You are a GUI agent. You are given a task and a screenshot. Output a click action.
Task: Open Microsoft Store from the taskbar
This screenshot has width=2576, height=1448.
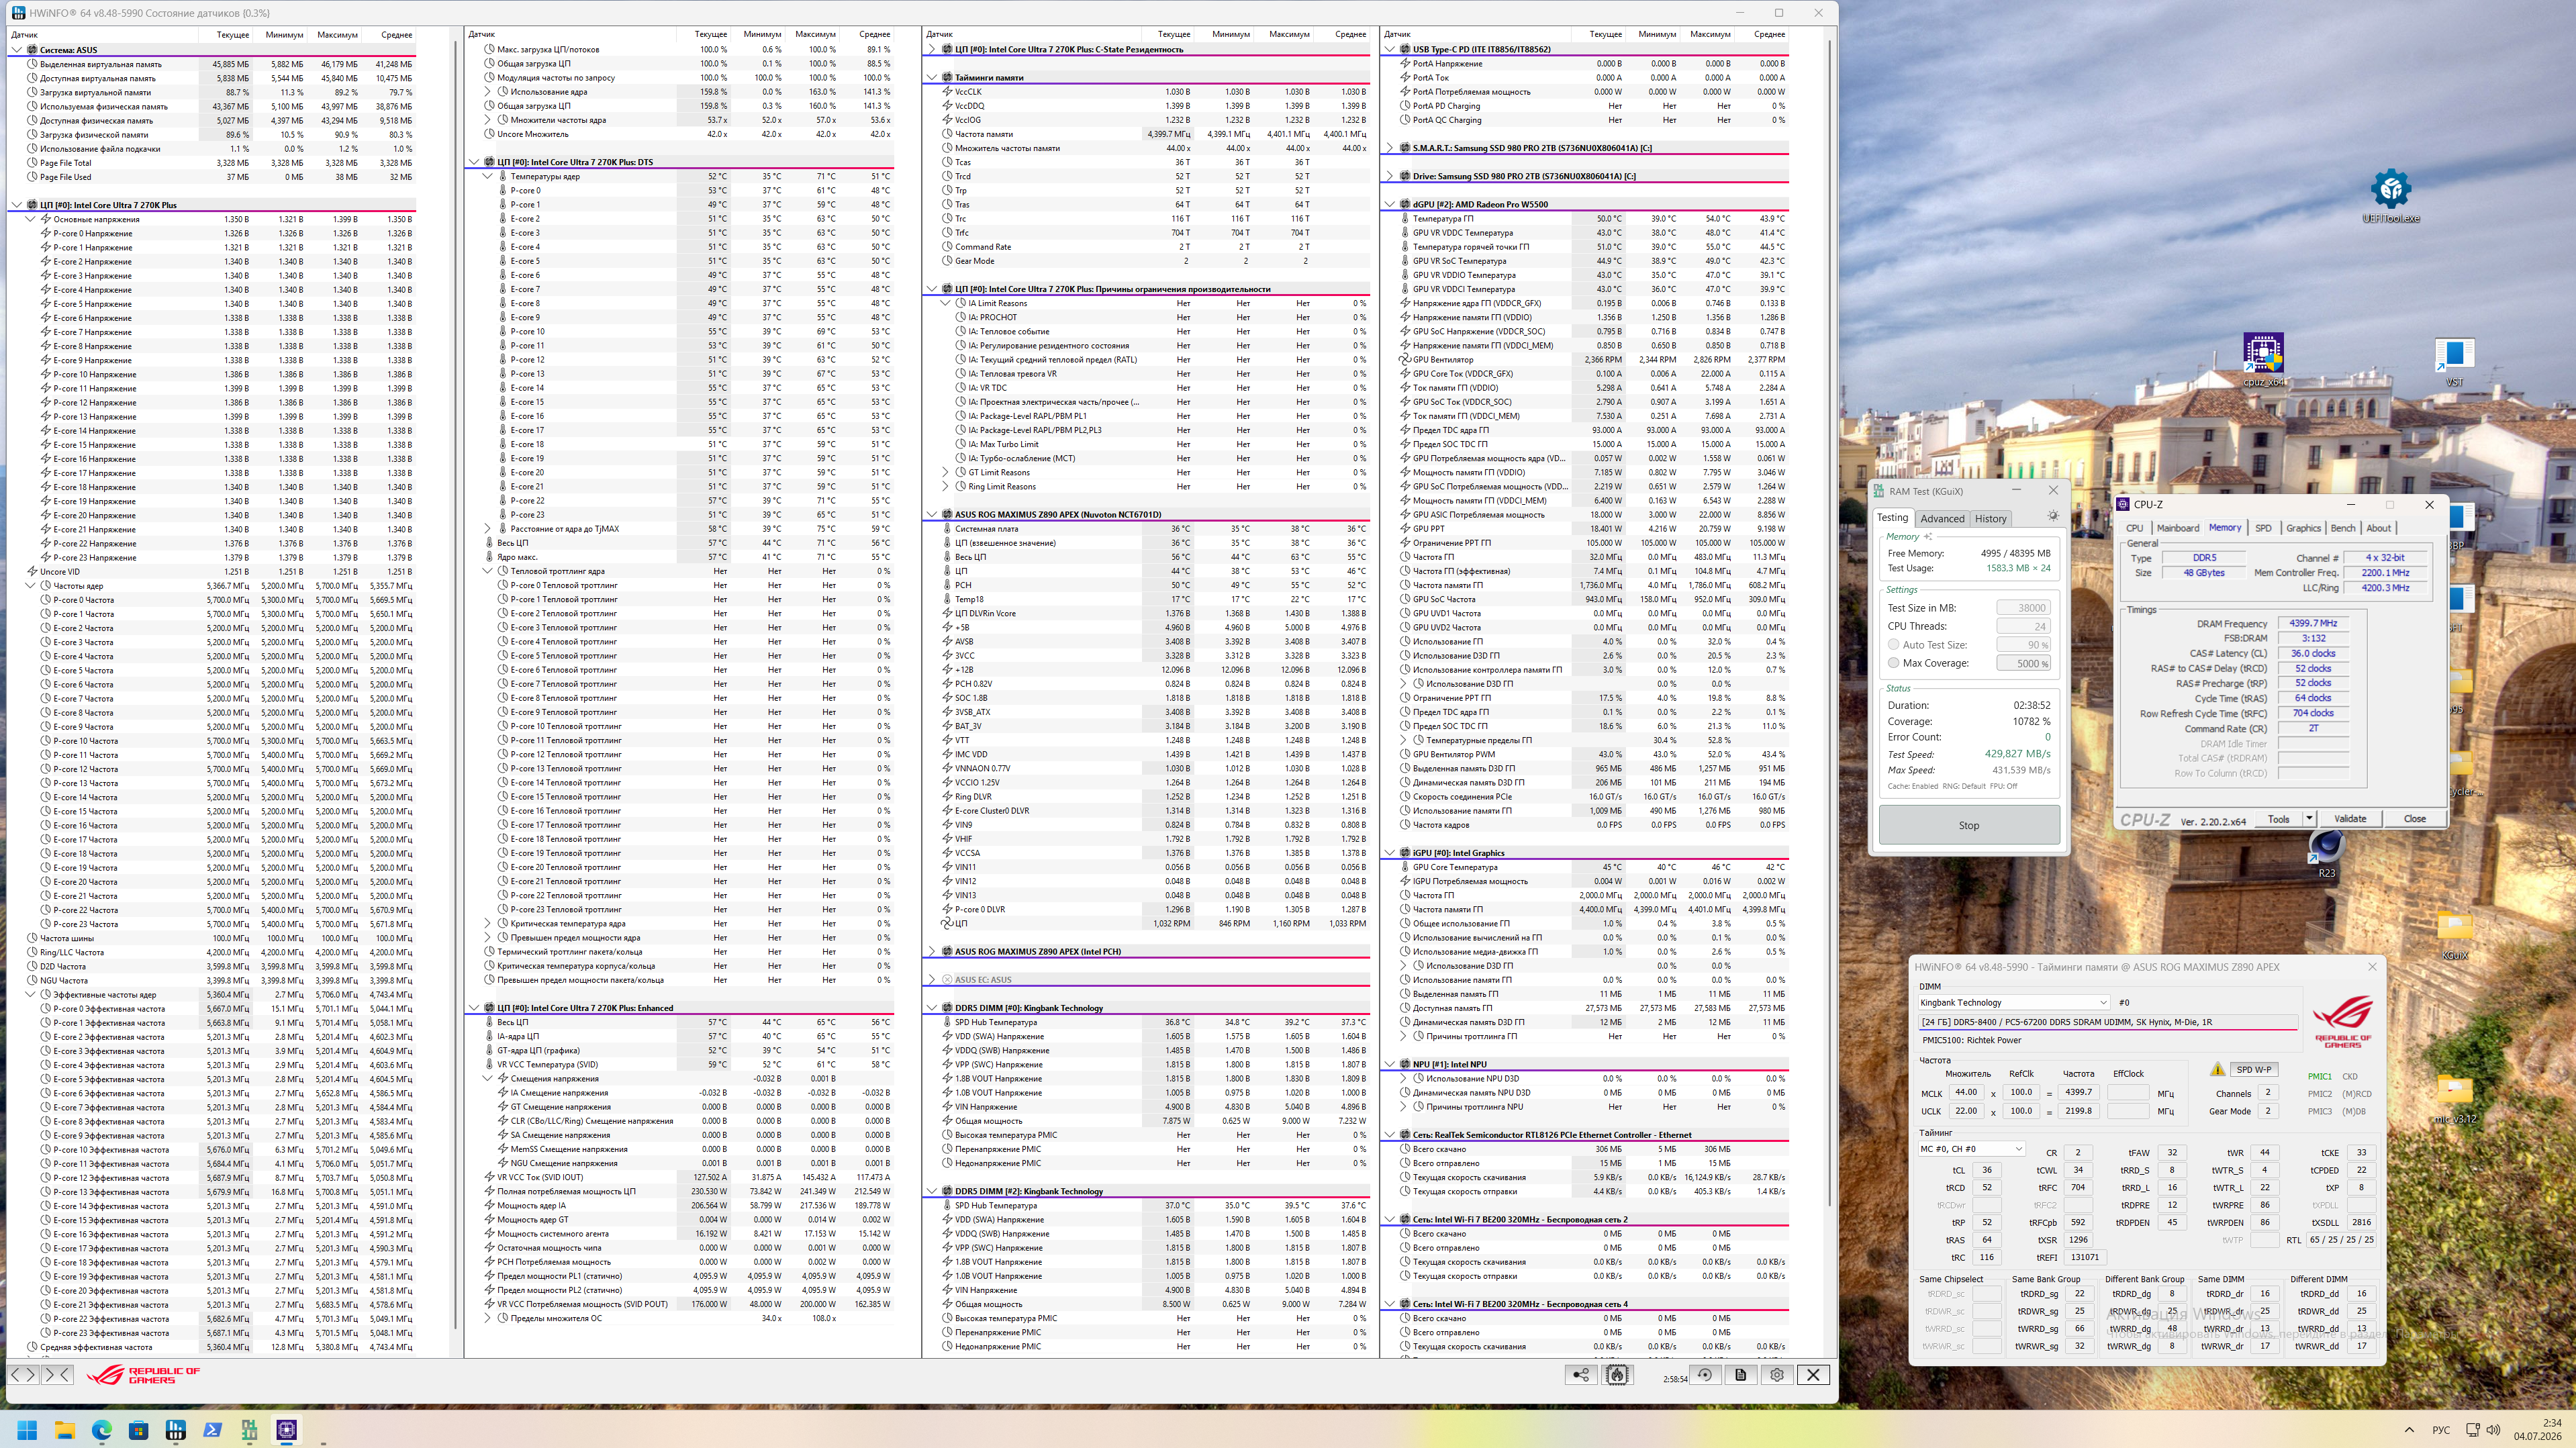(139, 1430)
